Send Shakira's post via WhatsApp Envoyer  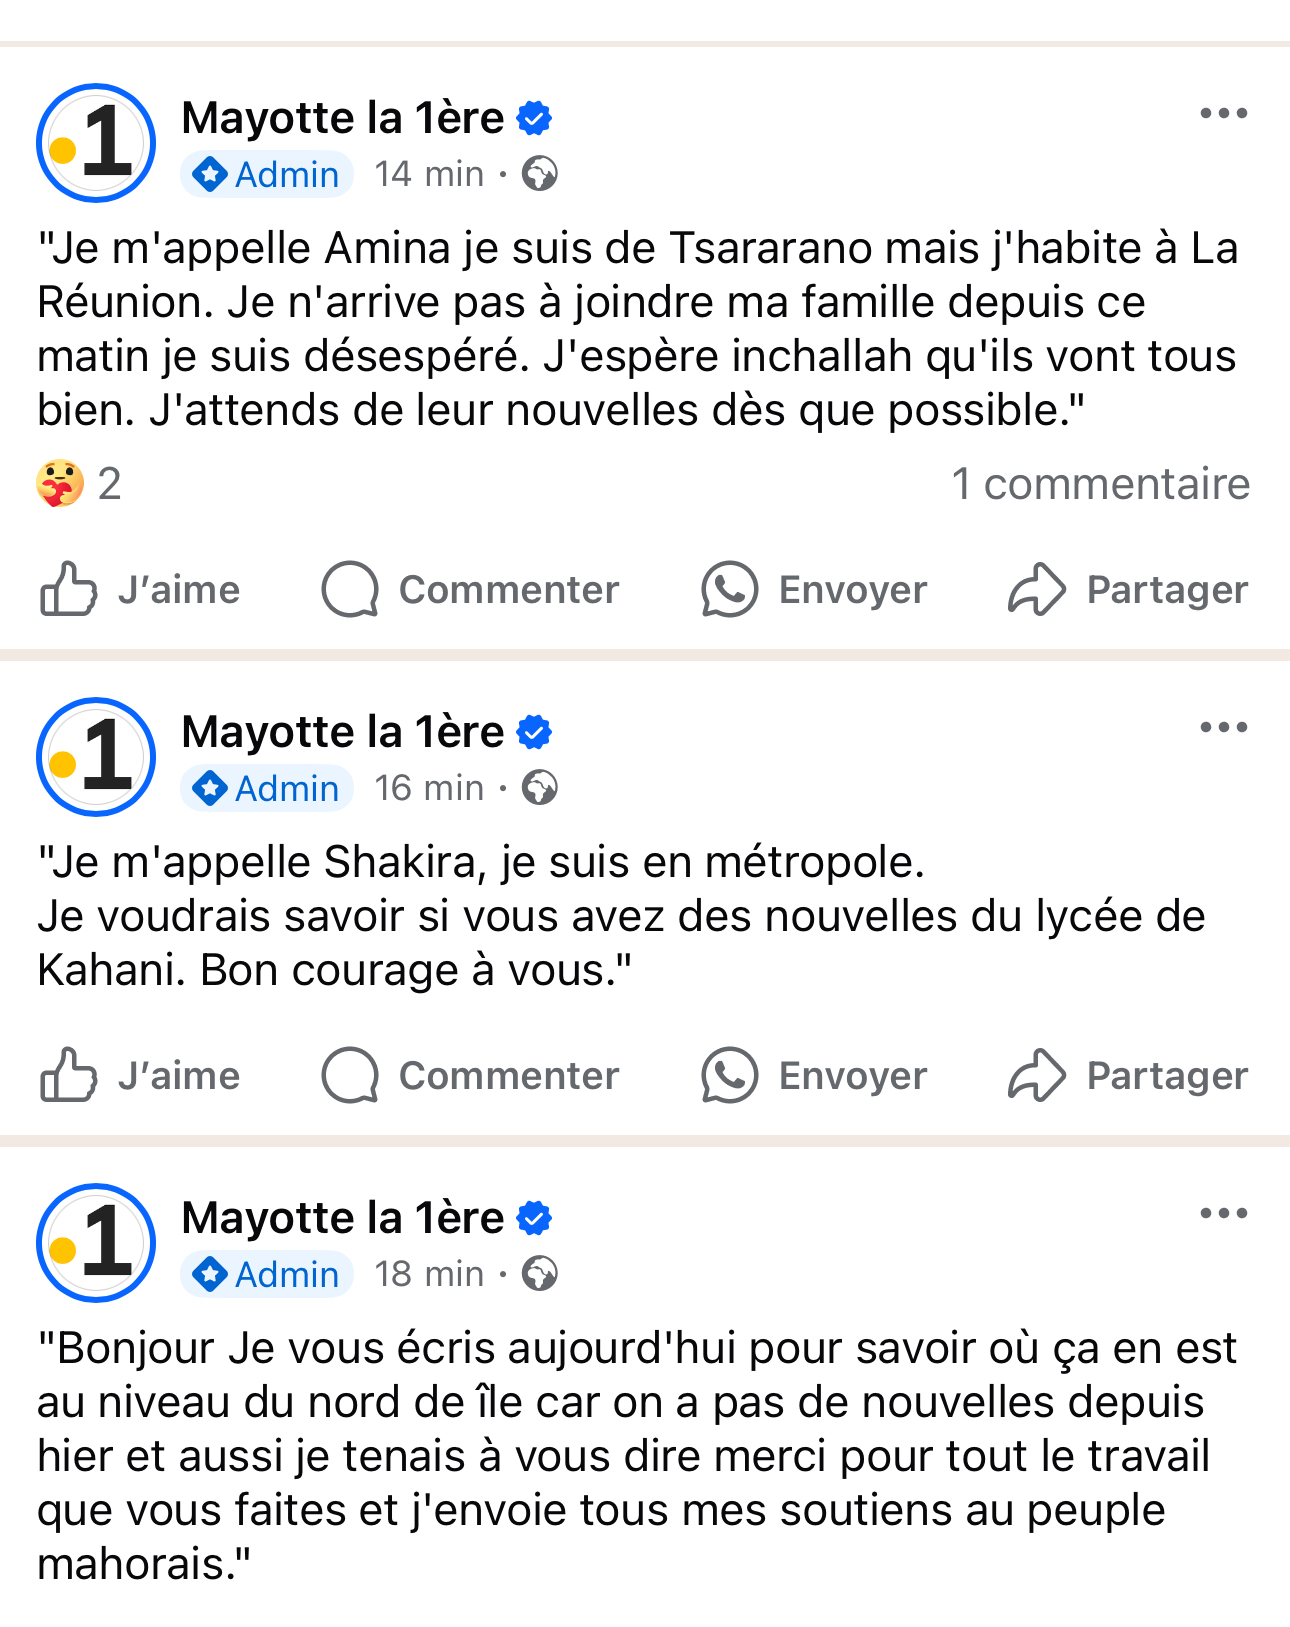click(x=814, y=1076)
